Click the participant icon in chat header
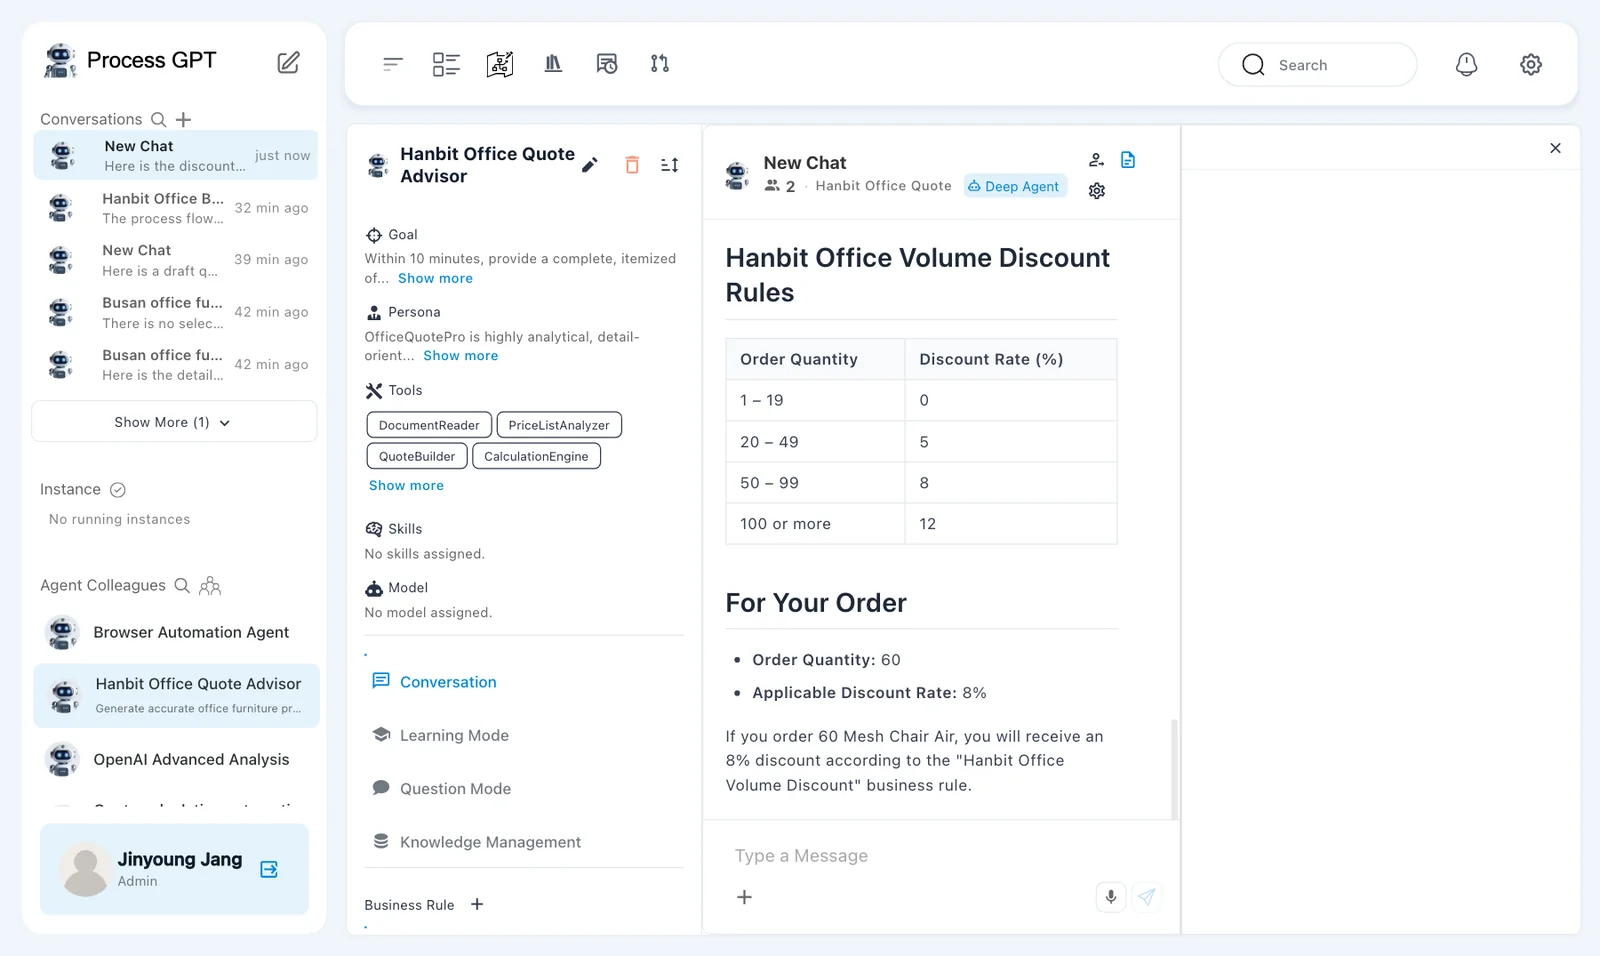The image size is (1600, 956). coord(1097,160)
